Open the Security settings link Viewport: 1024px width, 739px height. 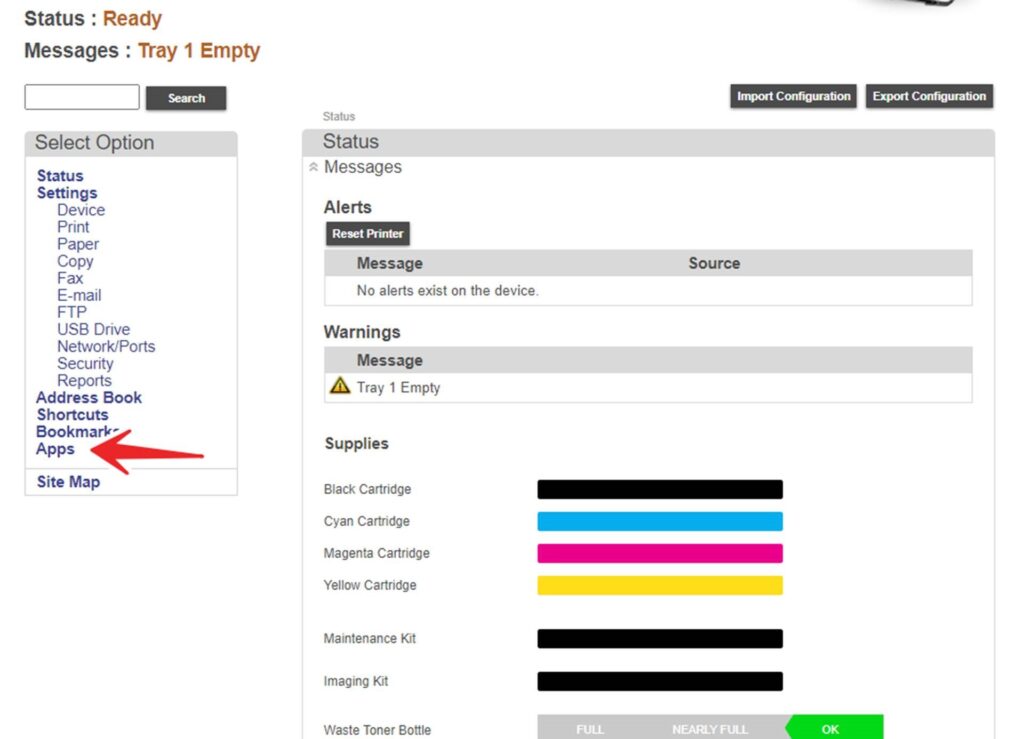point(85,363)
